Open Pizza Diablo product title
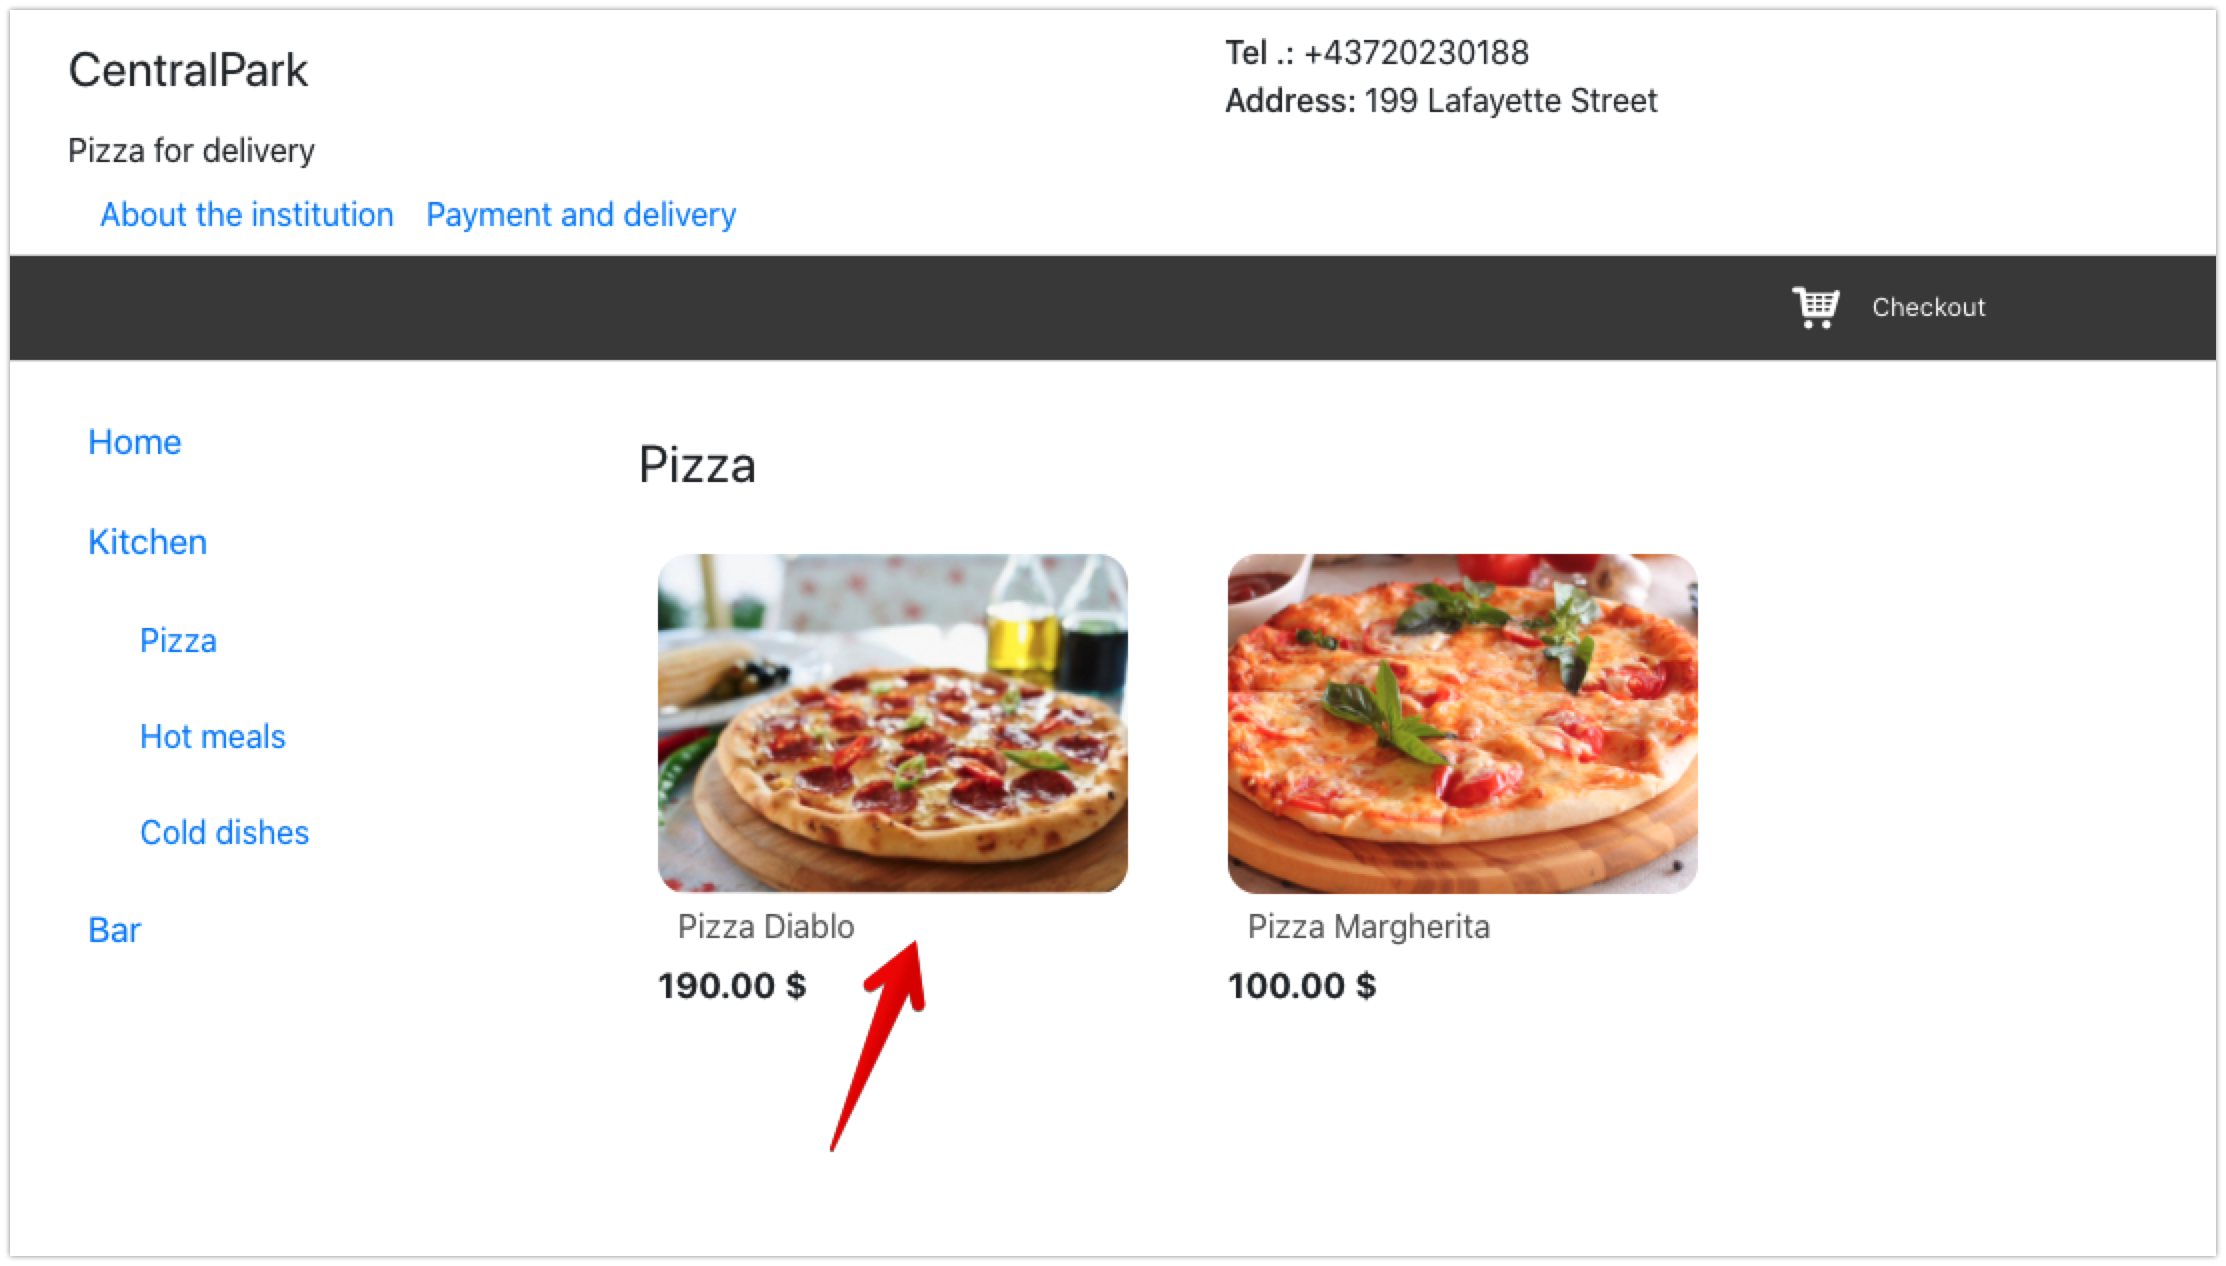This screenshot has width=2226, height=1266. click(766, 926)
